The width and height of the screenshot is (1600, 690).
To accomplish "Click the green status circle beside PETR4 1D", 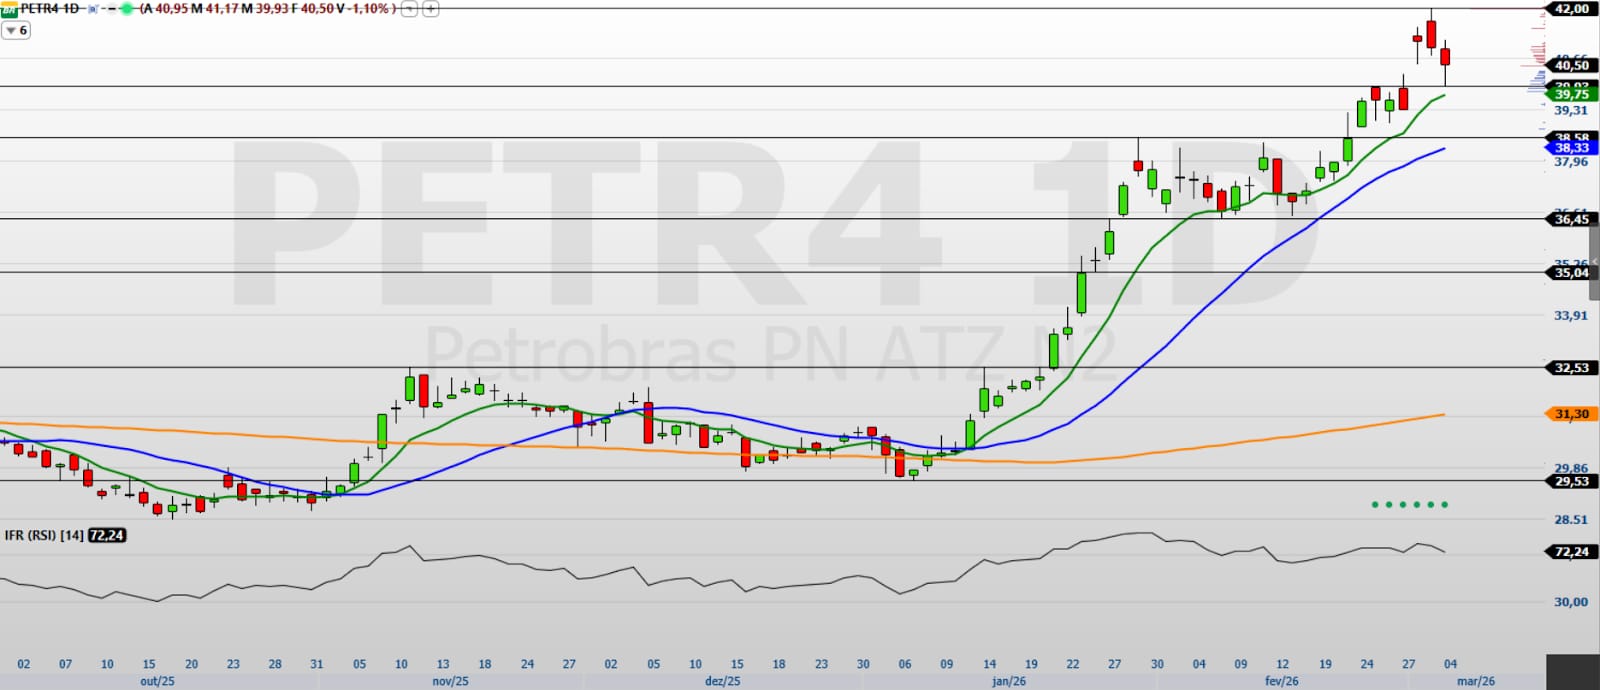I will [x=126, y=9].
